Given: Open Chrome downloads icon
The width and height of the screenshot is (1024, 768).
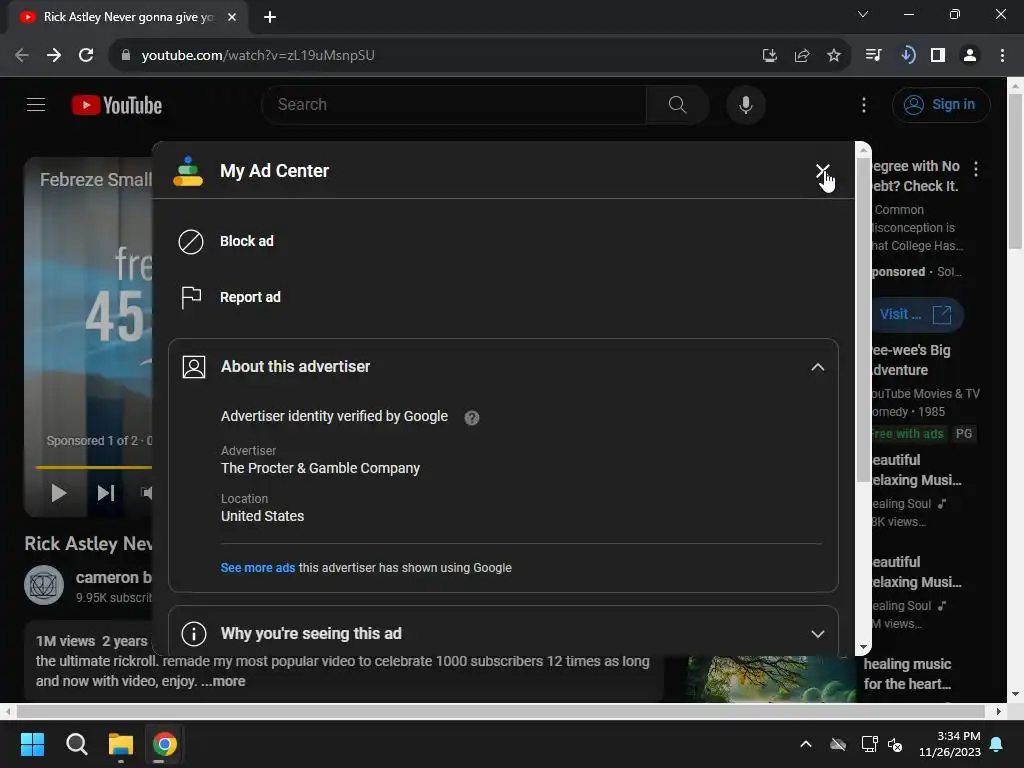Looking at the screenshot, I should [906, 56].
